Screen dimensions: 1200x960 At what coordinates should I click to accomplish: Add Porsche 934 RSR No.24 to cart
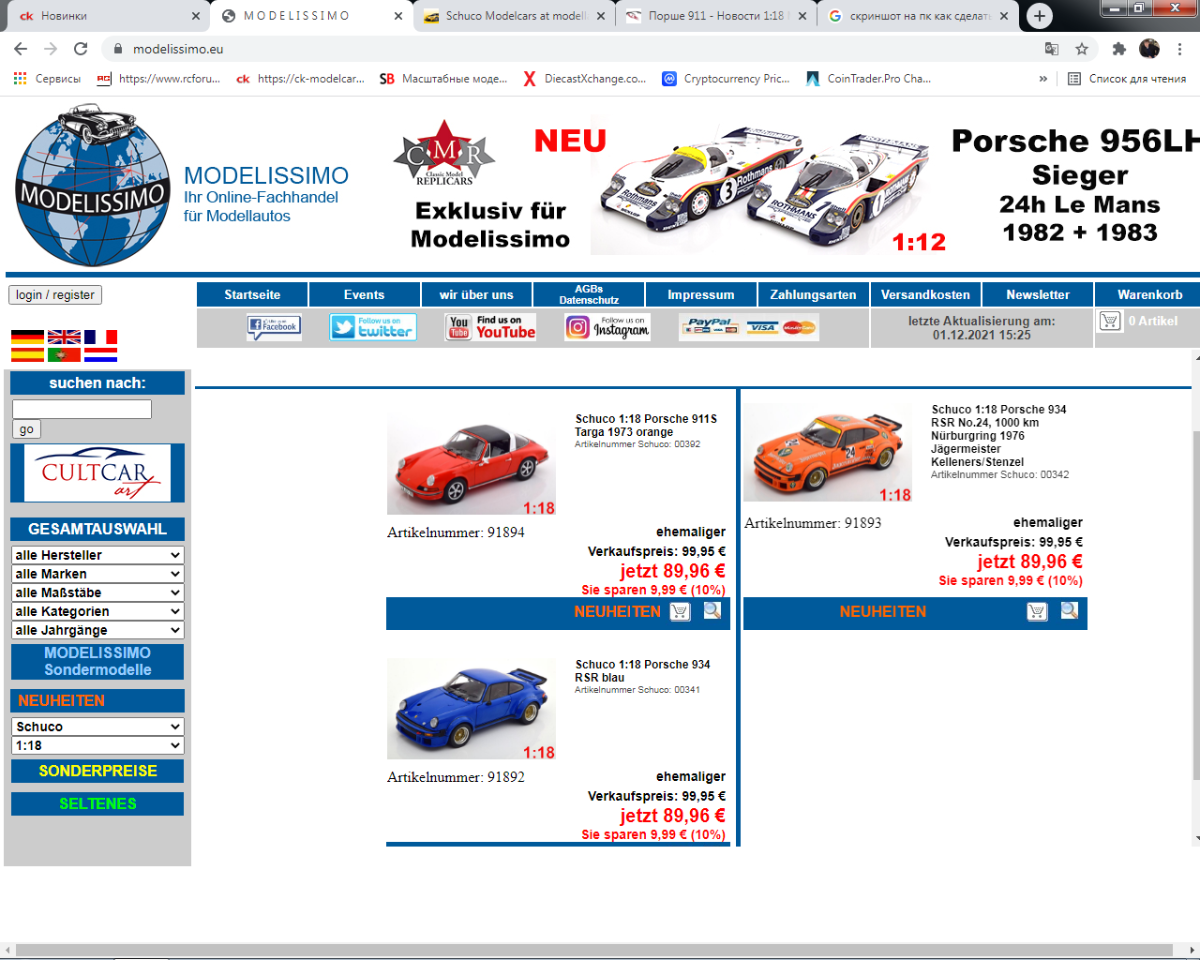[1037, 611]
